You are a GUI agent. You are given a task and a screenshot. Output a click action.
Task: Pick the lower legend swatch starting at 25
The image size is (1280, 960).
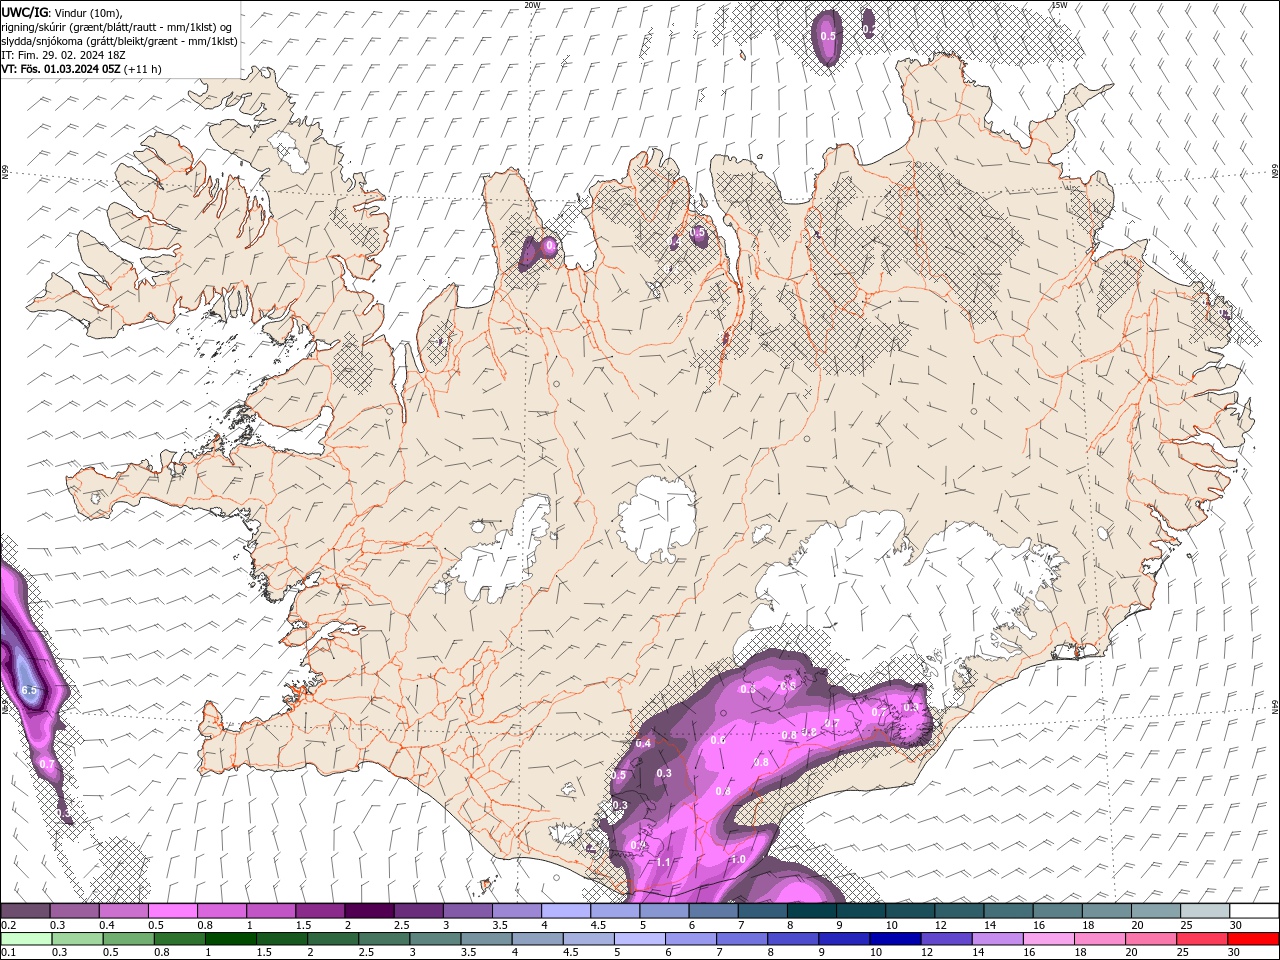pos(1202,939)
